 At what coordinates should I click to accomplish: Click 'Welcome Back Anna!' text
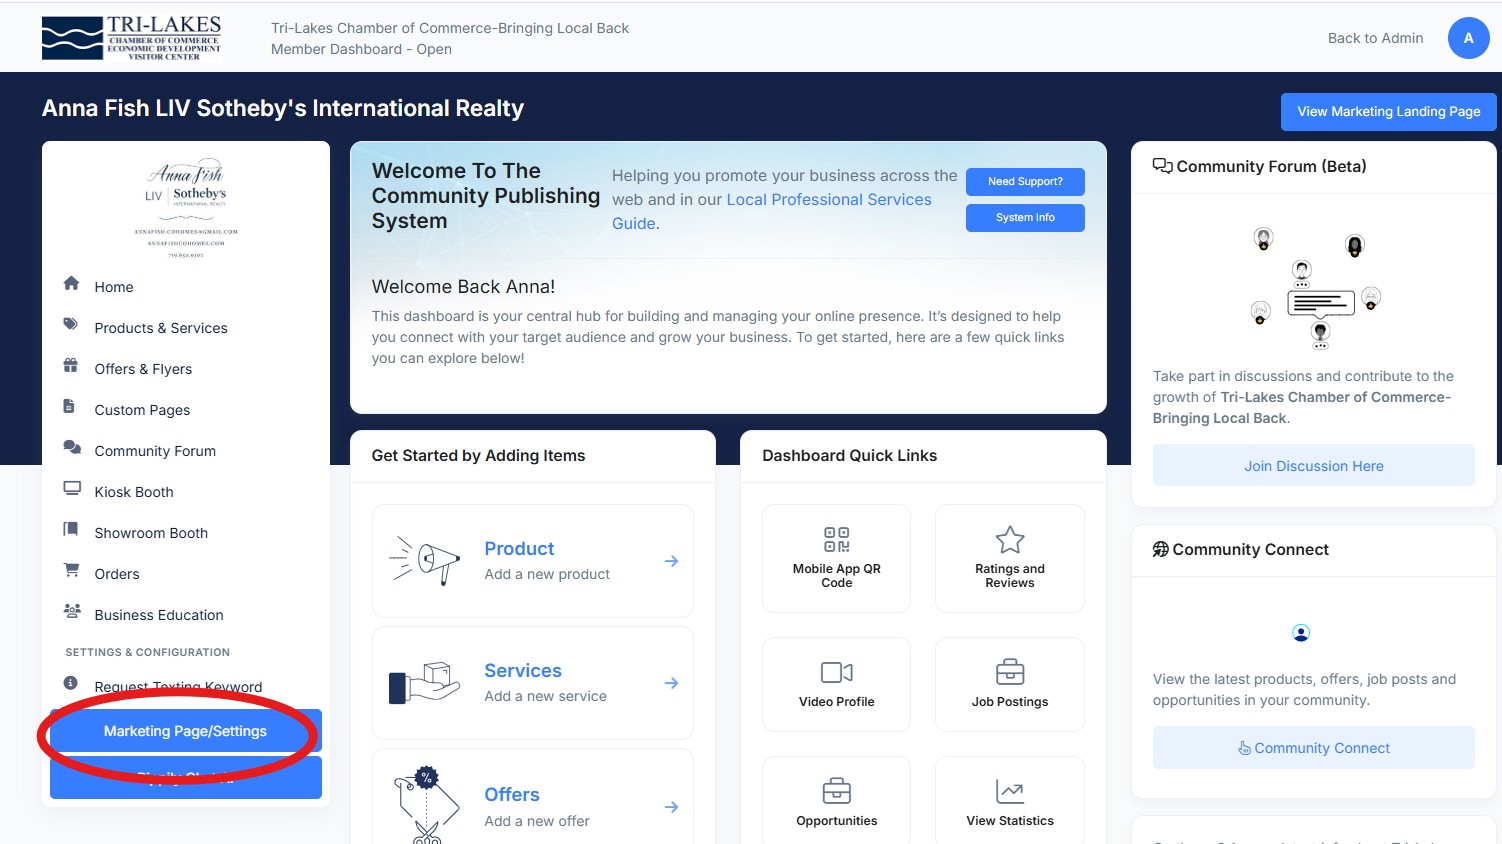[x=463, y=287]
